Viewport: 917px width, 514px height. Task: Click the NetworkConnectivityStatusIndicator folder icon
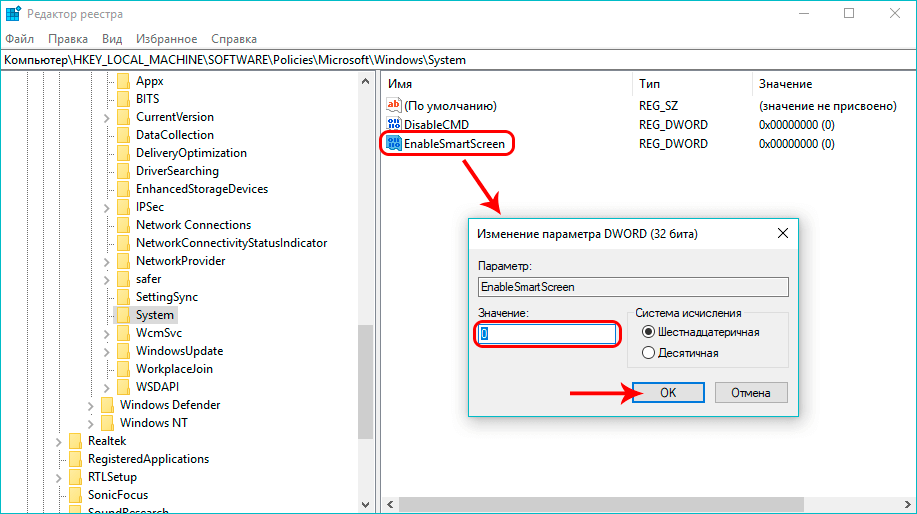[123, 243]
